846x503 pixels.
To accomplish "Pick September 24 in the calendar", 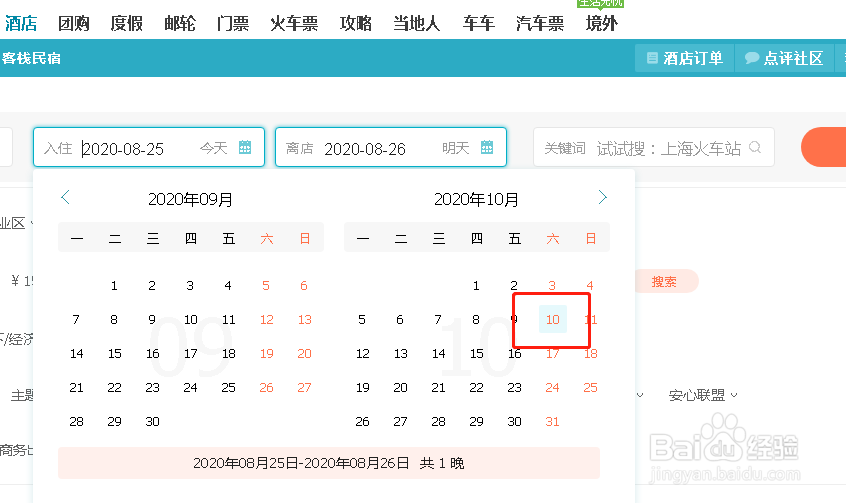I will pos(190,388).
